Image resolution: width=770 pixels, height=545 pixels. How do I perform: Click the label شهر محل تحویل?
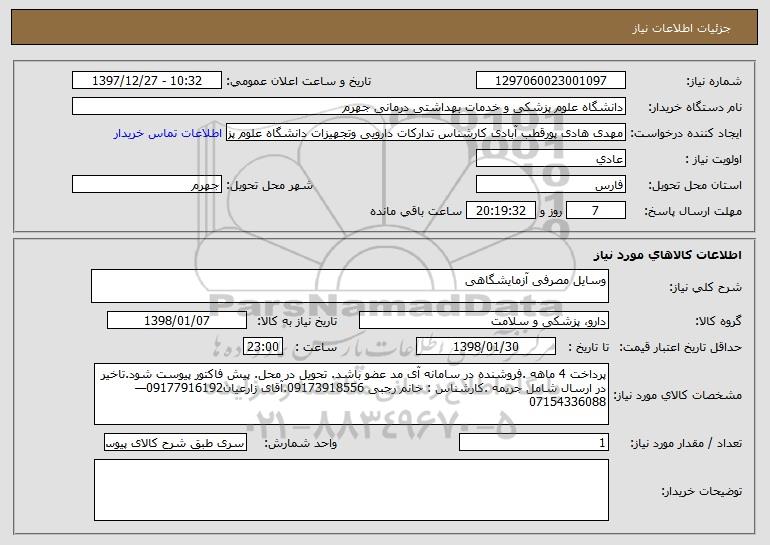[269, 185]
